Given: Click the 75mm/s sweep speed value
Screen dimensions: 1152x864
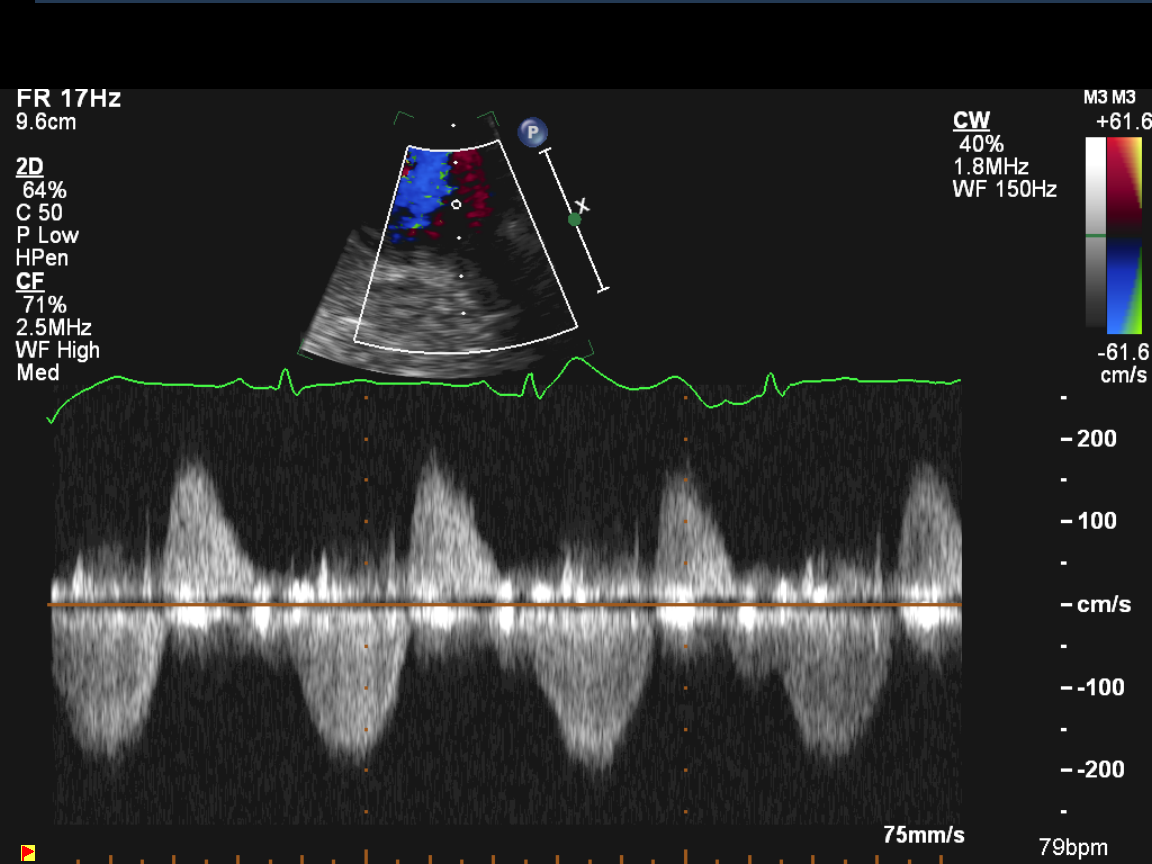Looking at the screenshot, I should click(924, 835).
